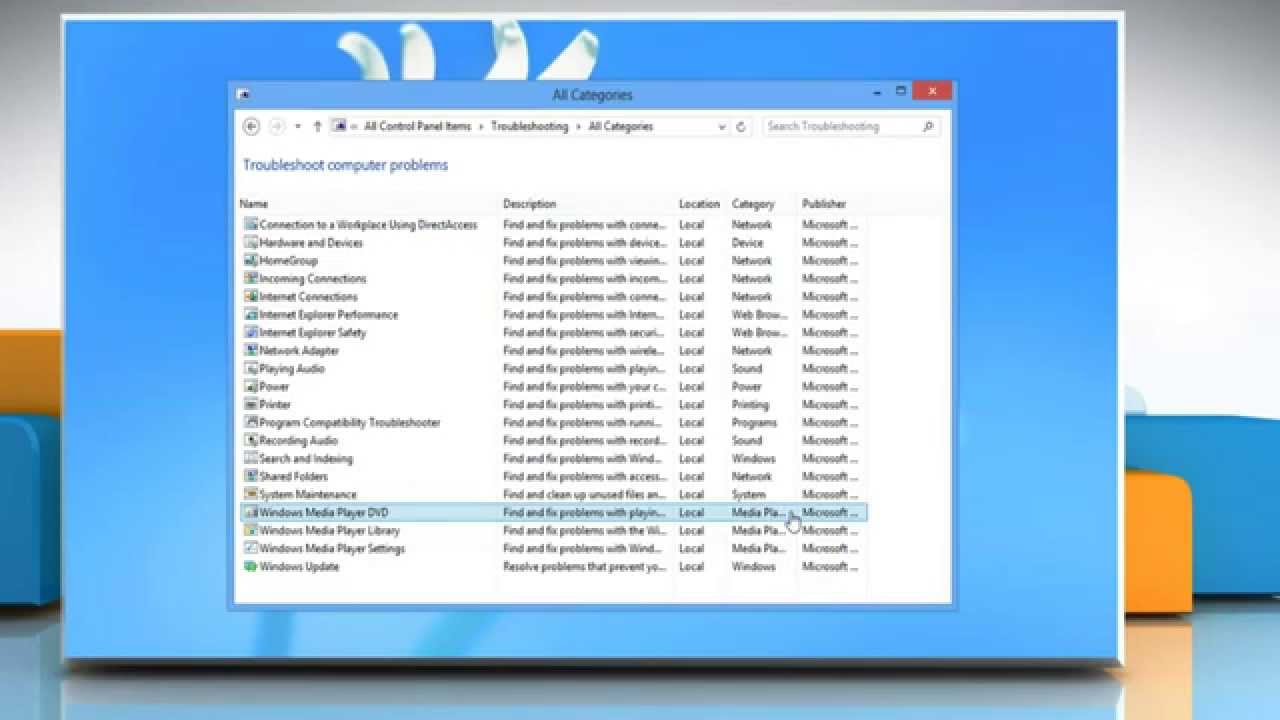This screenshot has width=1280, height=720.
Task: Click the Device category cell
Action: click(747, 243)
